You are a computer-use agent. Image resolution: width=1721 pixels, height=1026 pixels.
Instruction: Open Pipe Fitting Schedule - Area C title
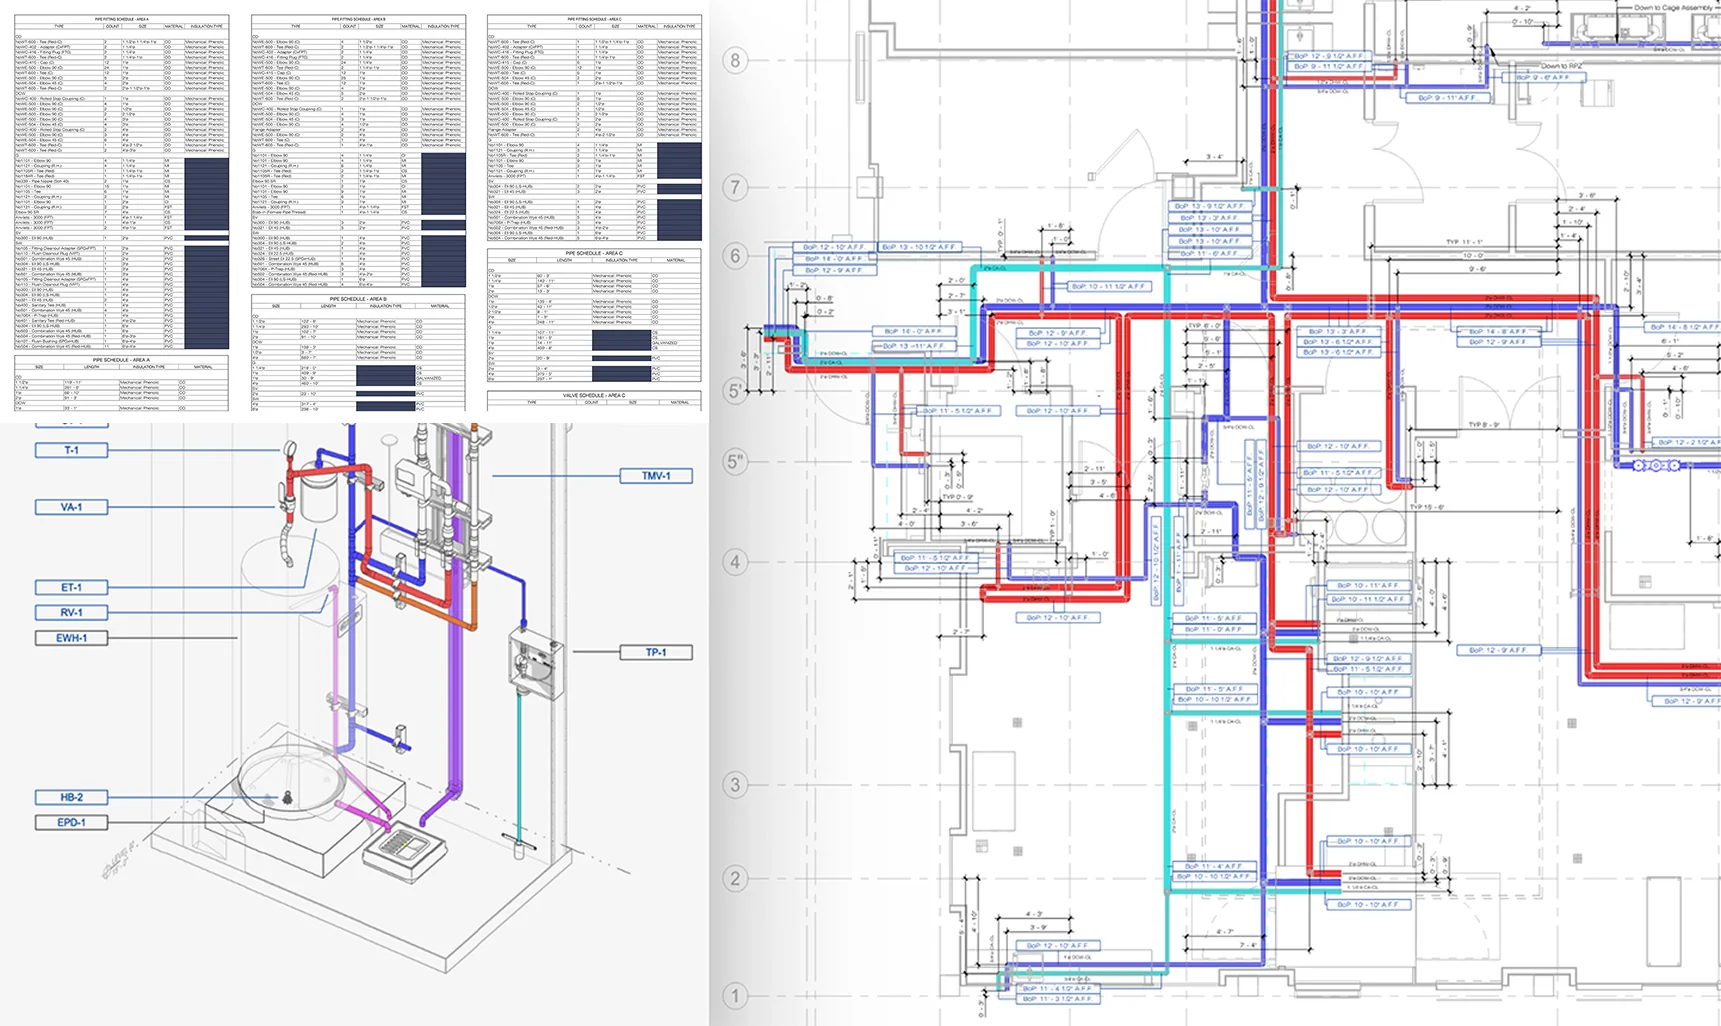click(x=593, y=19)
